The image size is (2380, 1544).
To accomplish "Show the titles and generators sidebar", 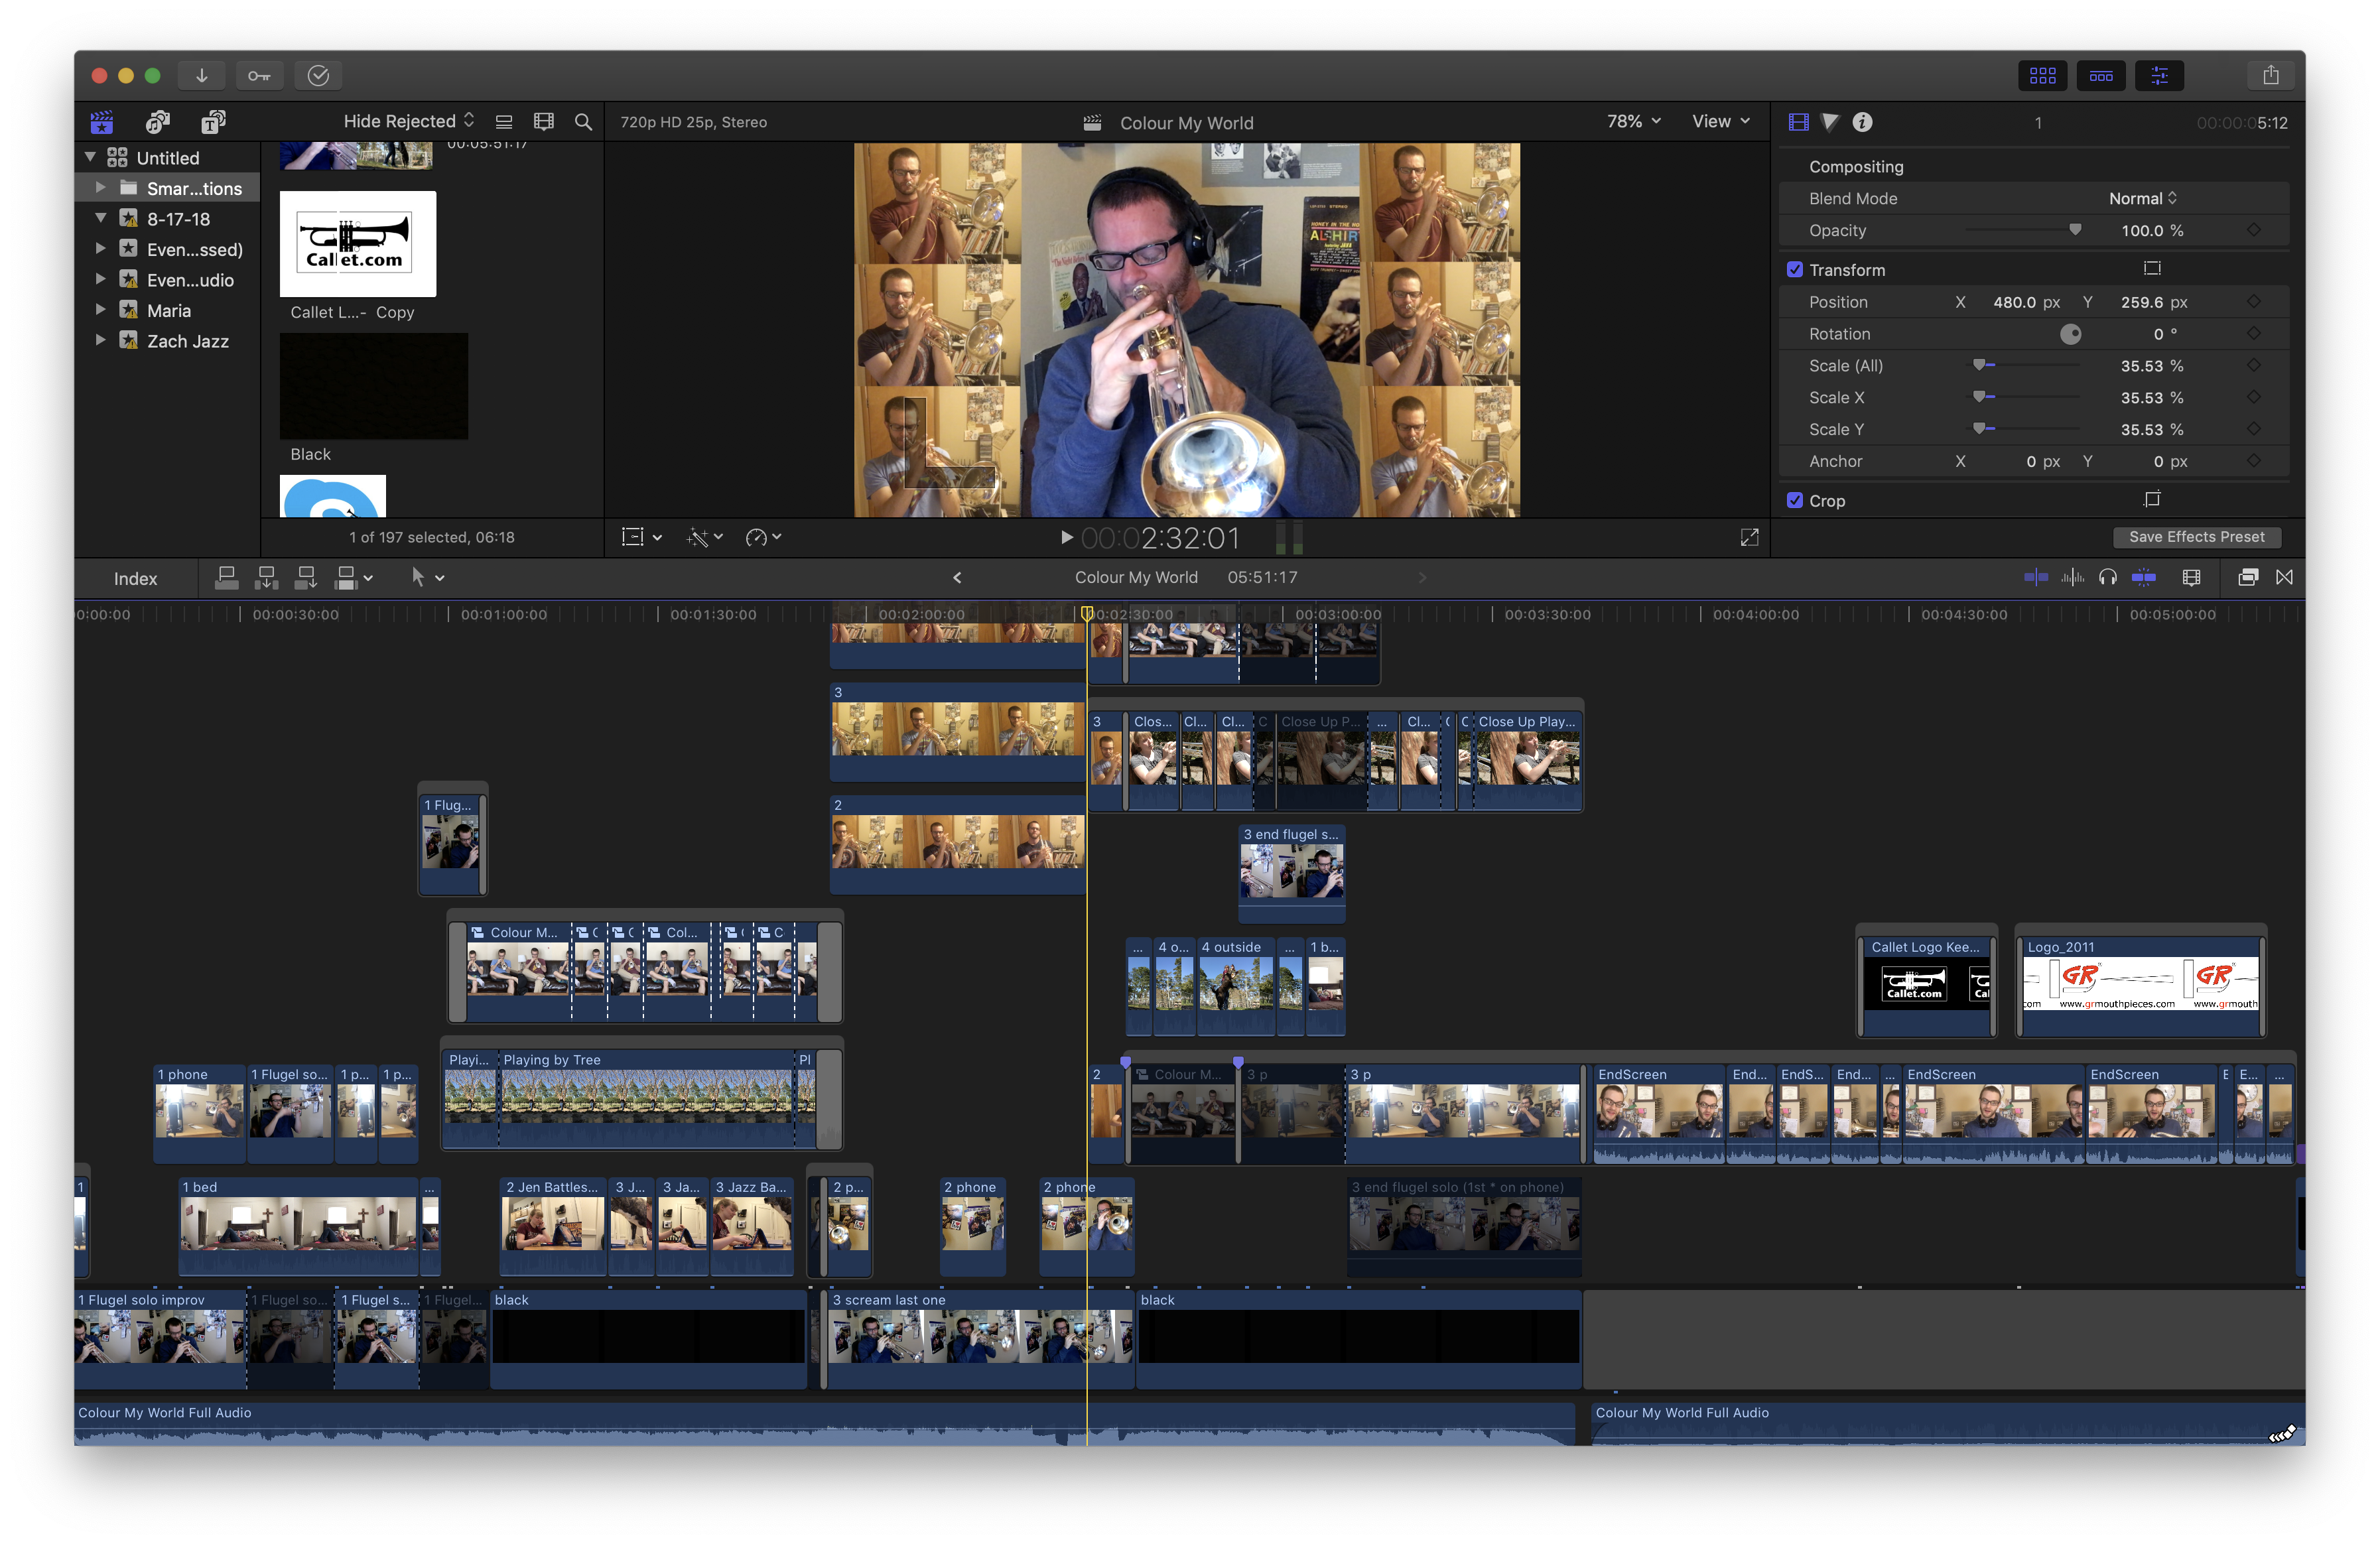I will pos(213,122).
